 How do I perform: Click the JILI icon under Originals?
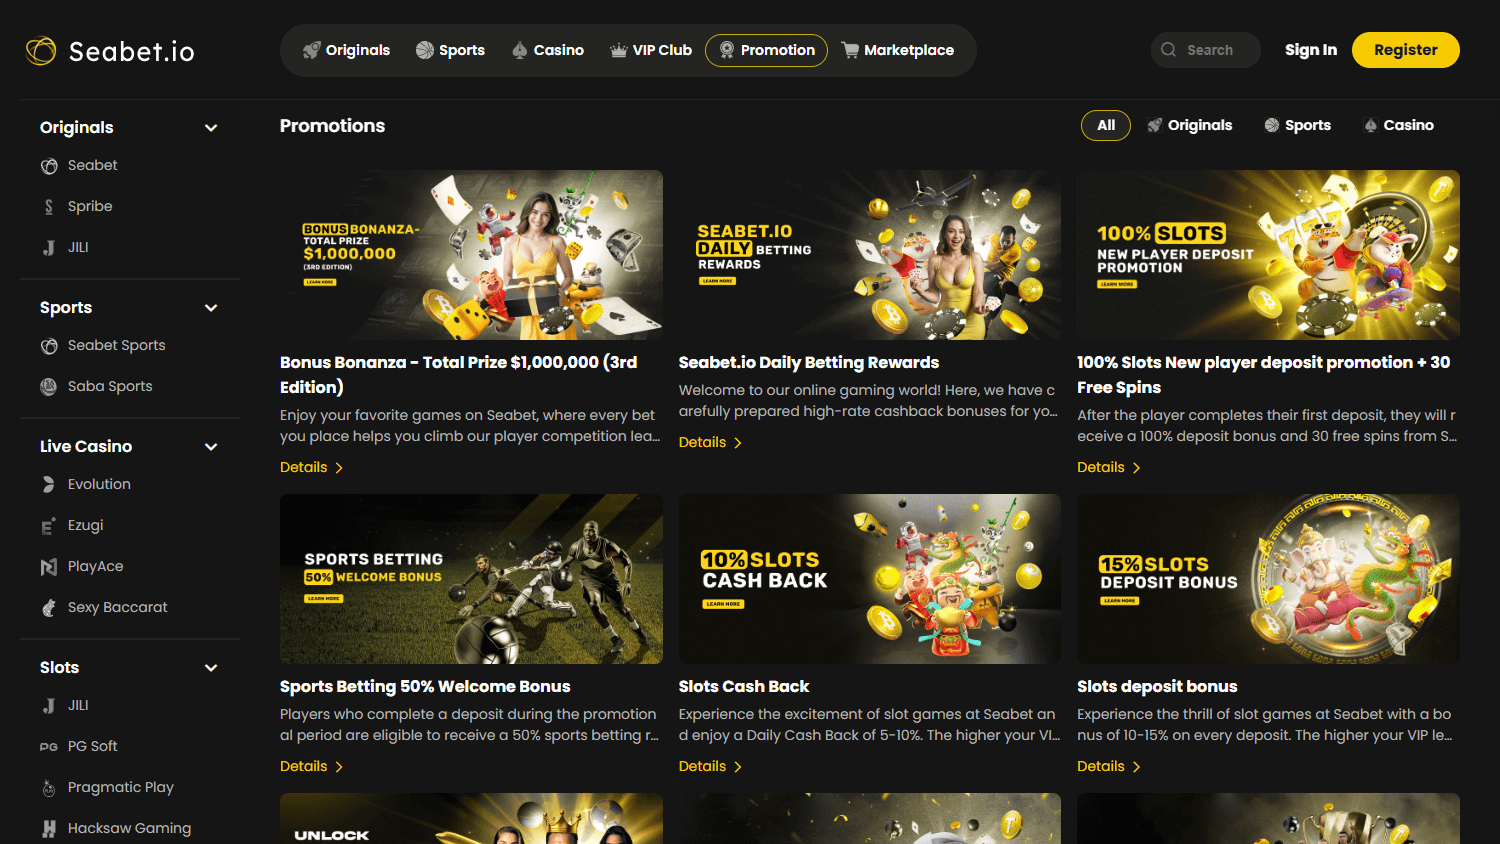click(49, 248)
